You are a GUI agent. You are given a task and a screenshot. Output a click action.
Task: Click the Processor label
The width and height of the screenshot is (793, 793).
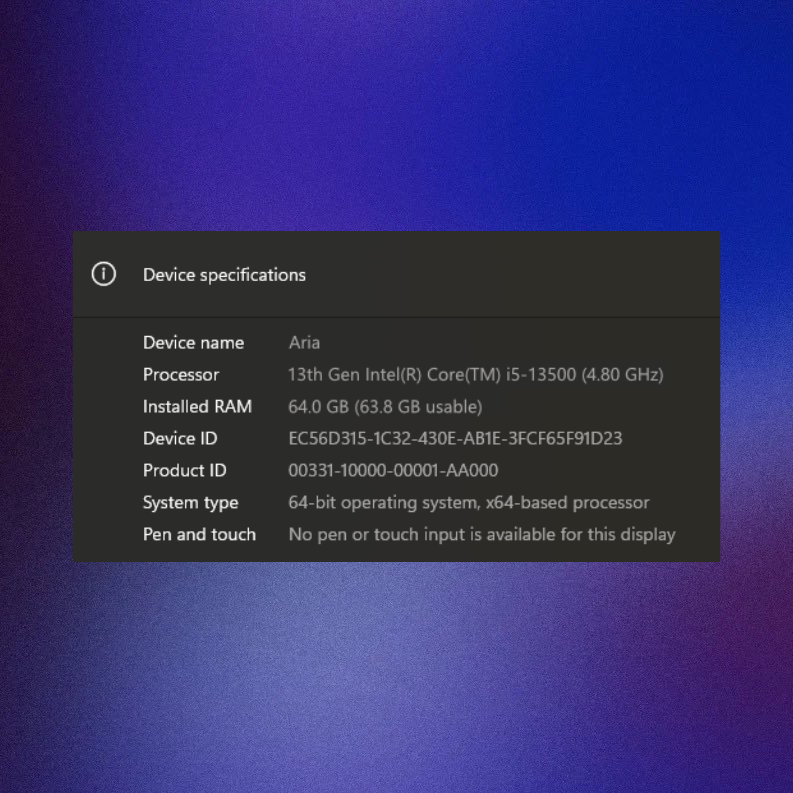(181, 375)
